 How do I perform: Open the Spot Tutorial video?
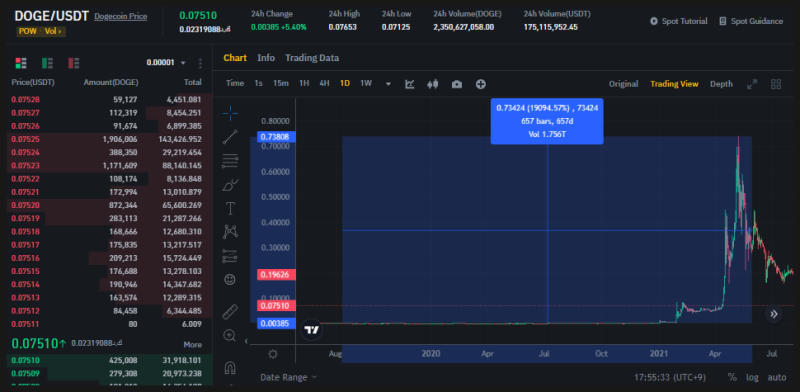(x=679, y=21)
